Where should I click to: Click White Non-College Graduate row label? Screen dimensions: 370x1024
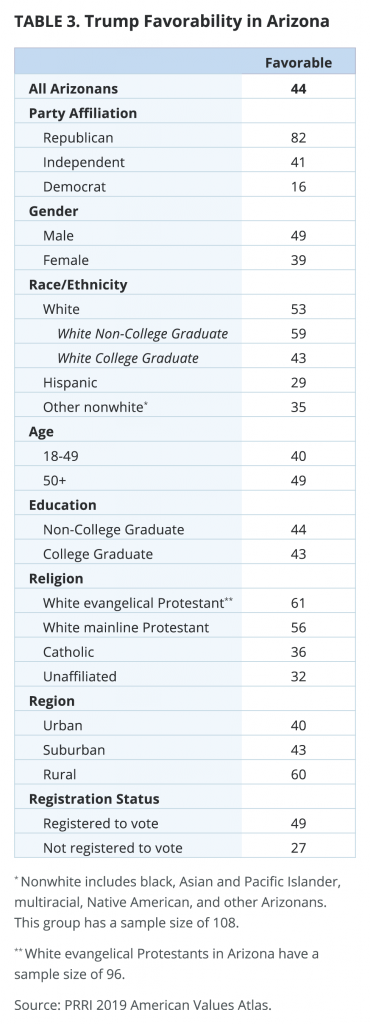[143, 334]
